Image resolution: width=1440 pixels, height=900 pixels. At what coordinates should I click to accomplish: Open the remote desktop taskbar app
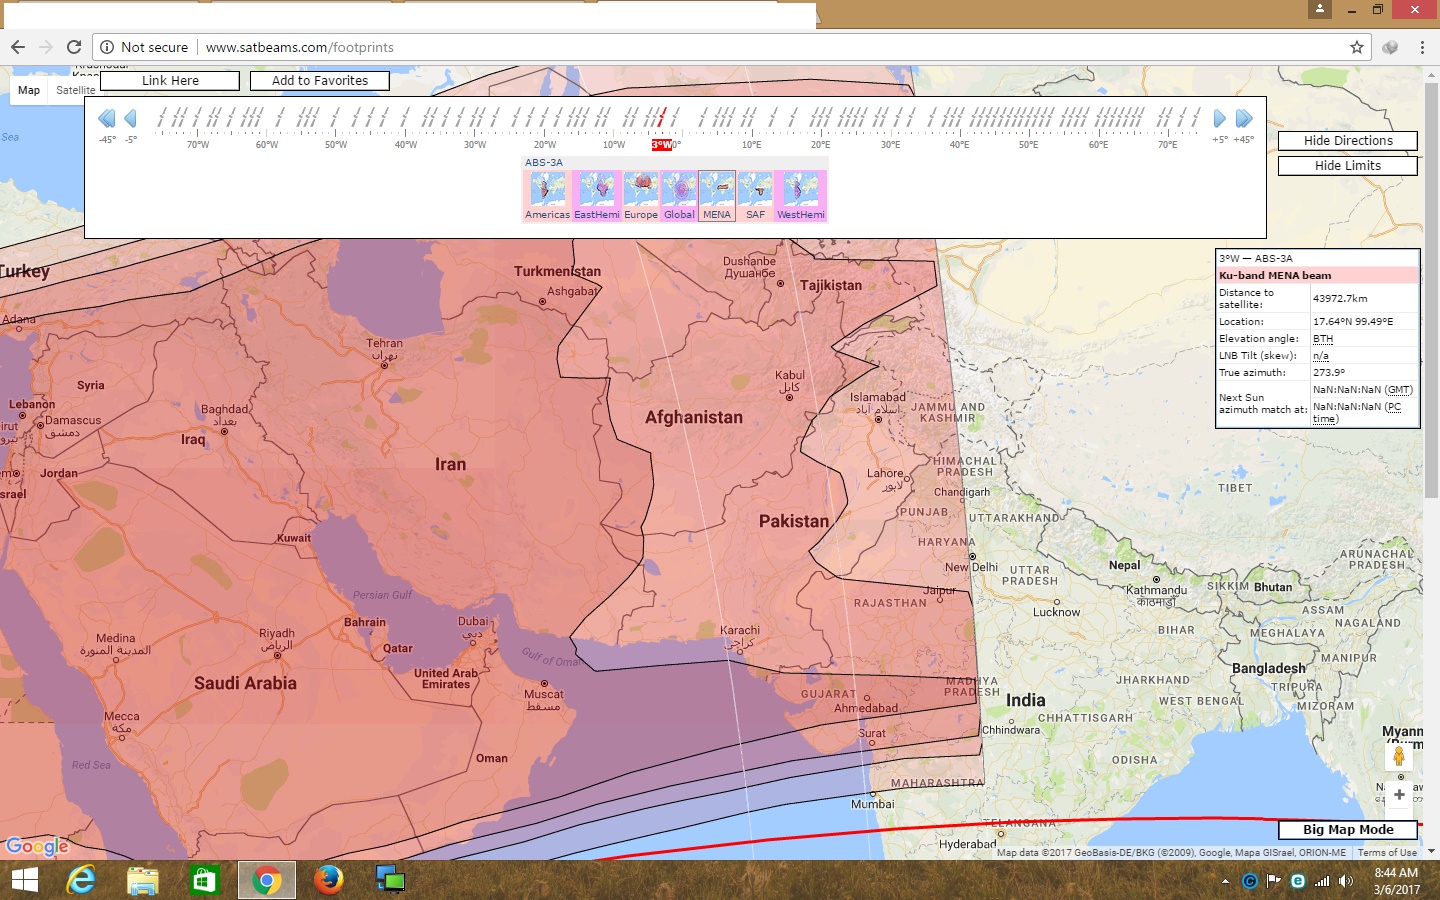[390, 880]
